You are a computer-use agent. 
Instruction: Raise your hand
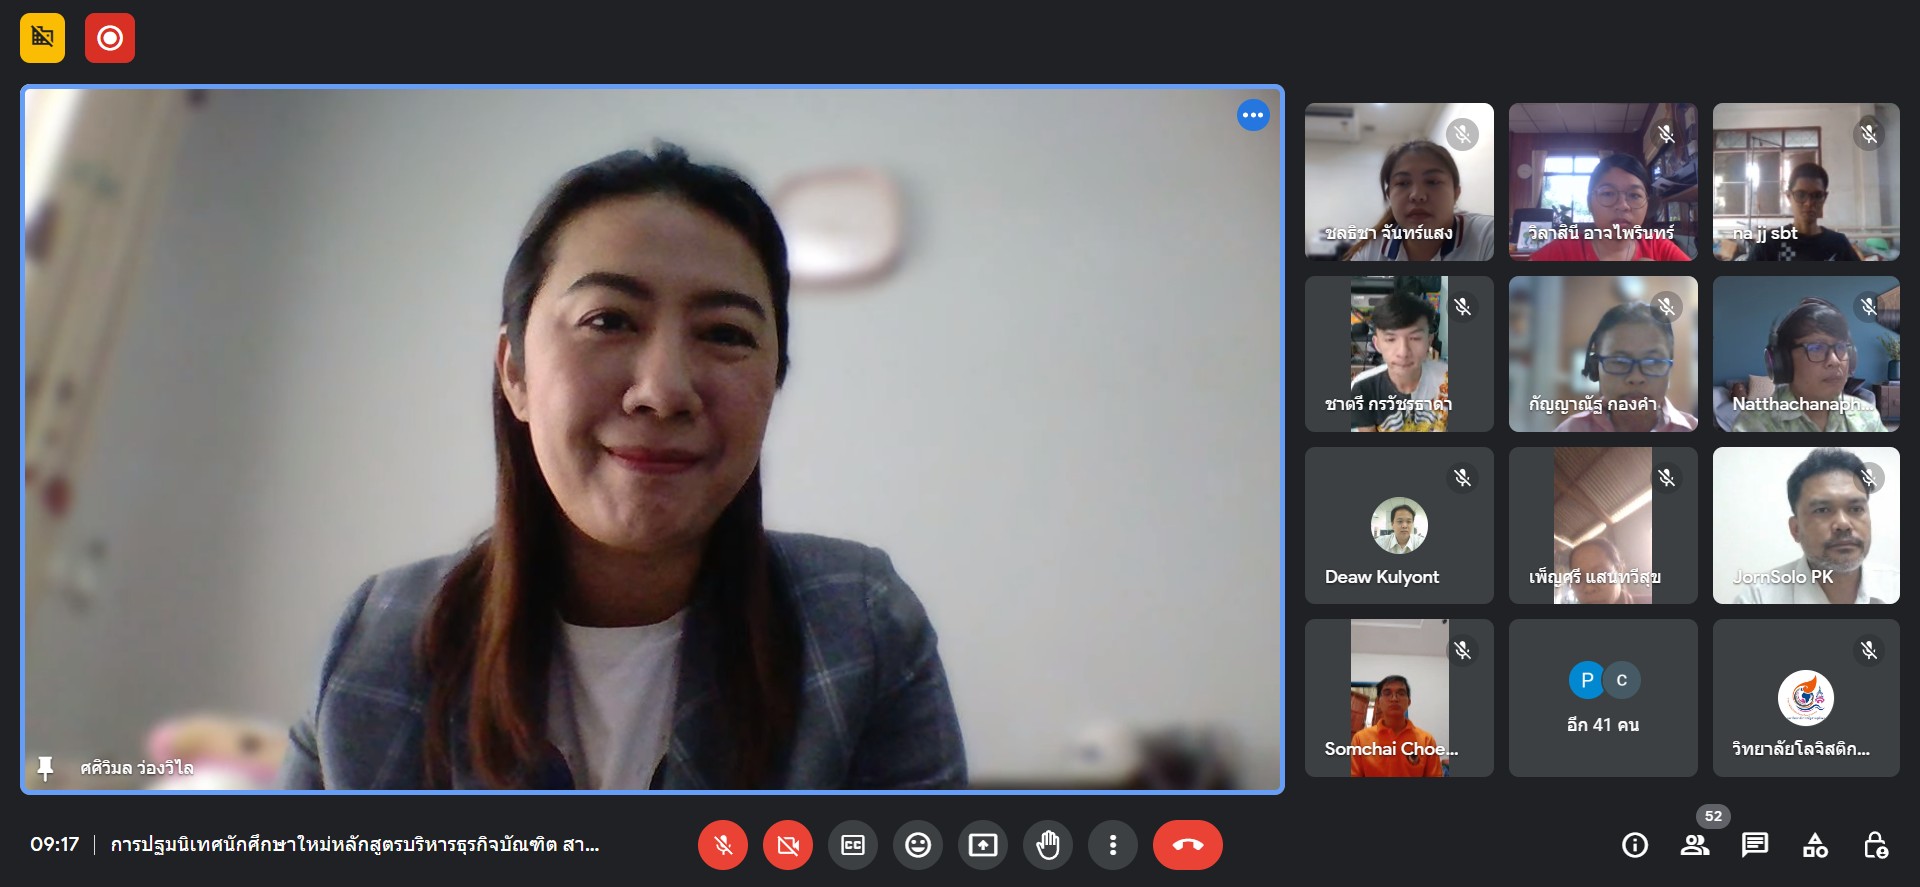pyautogui.click(x=1048, y=845)
